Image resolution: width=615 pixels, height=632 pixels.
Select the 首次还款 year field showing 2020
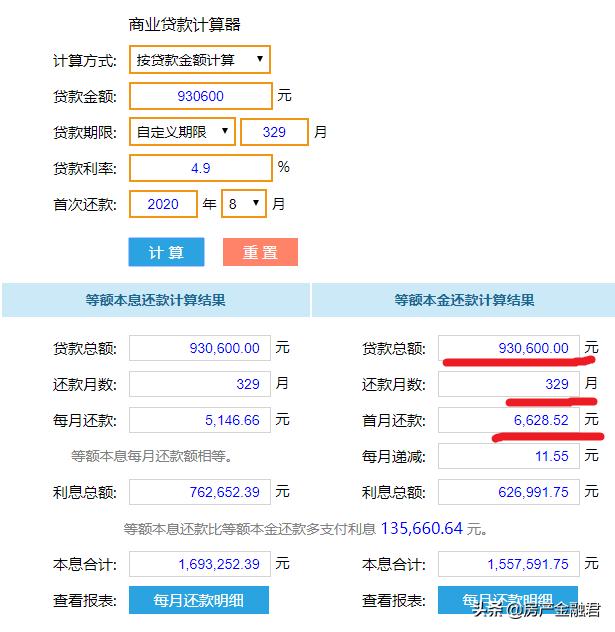click(163, 204)
